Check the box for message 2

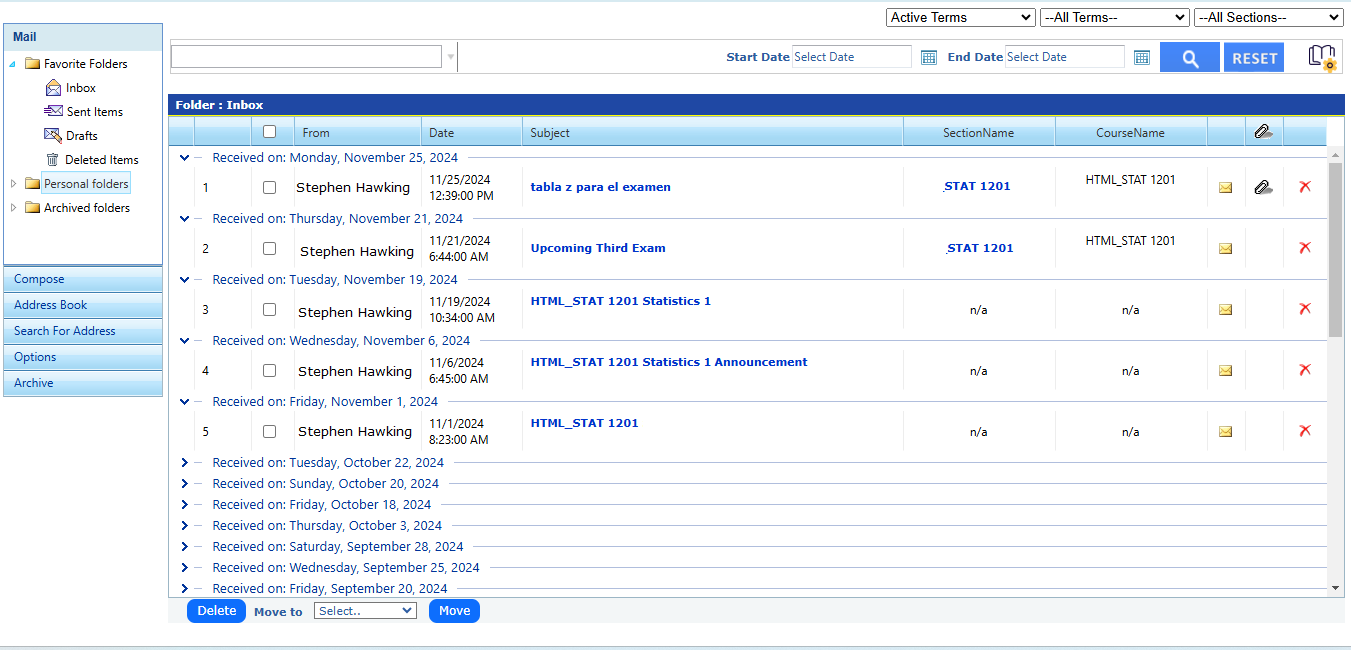(x=269, y=248)
